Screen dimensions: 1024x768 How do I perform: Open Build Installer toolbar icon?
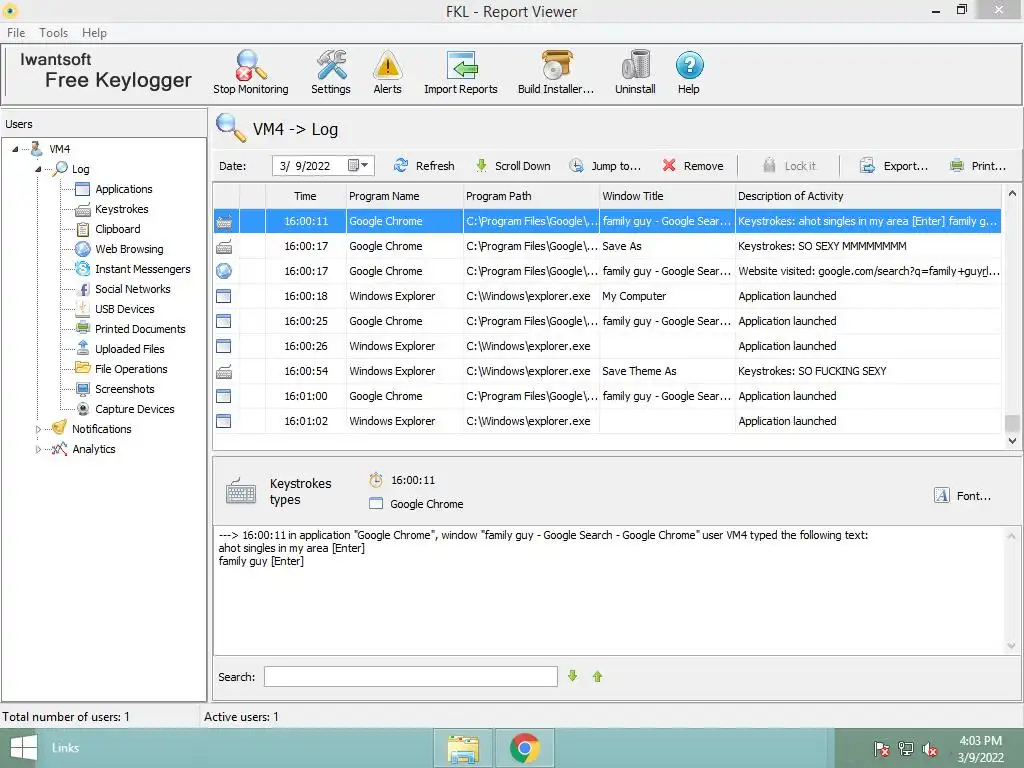pos(556,72)
